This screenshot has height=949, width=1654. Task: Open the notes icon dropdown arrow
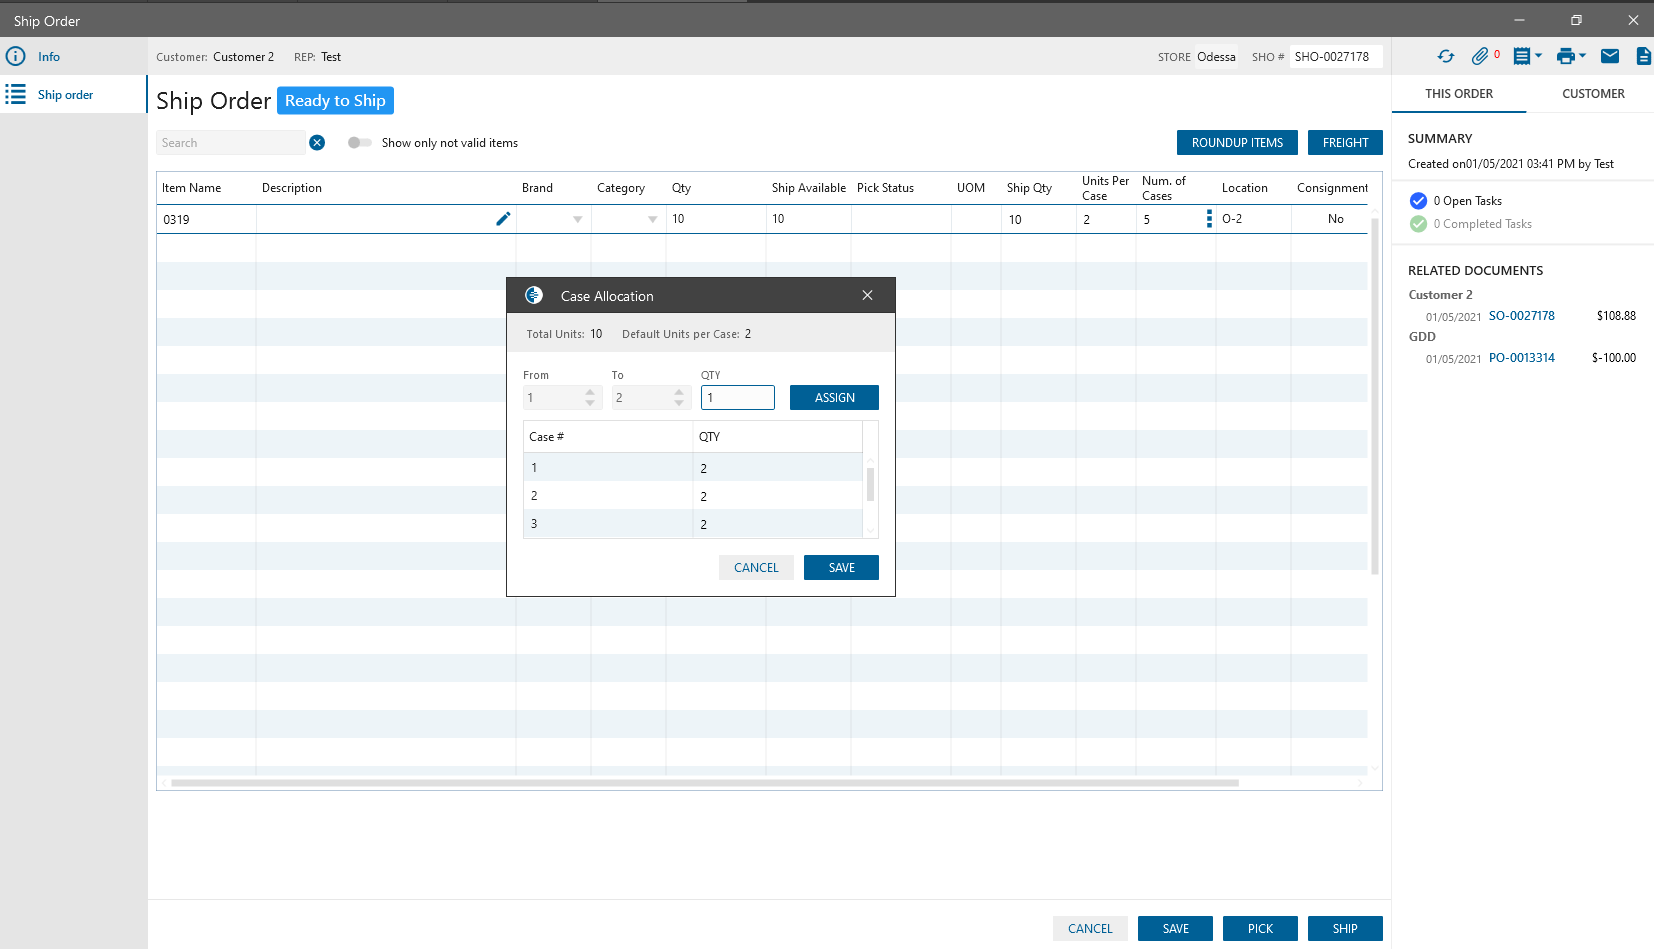tap(1538, 56)
